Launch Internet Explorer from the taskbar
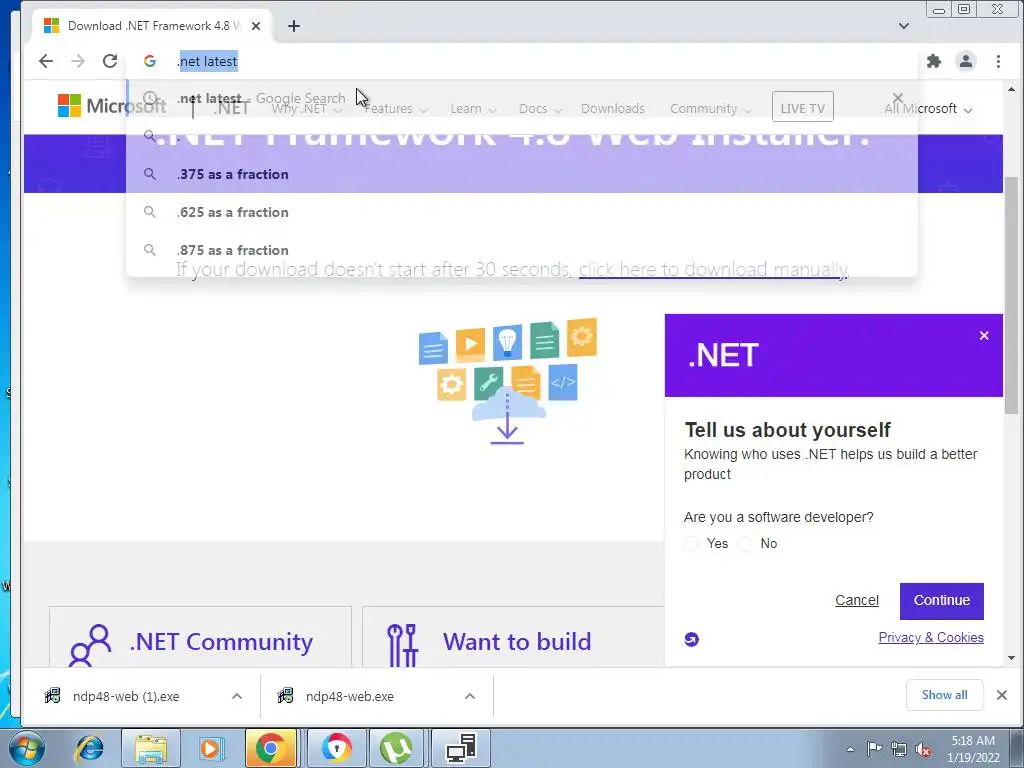Screen dimensions: 1024x768 coord(90,748)
